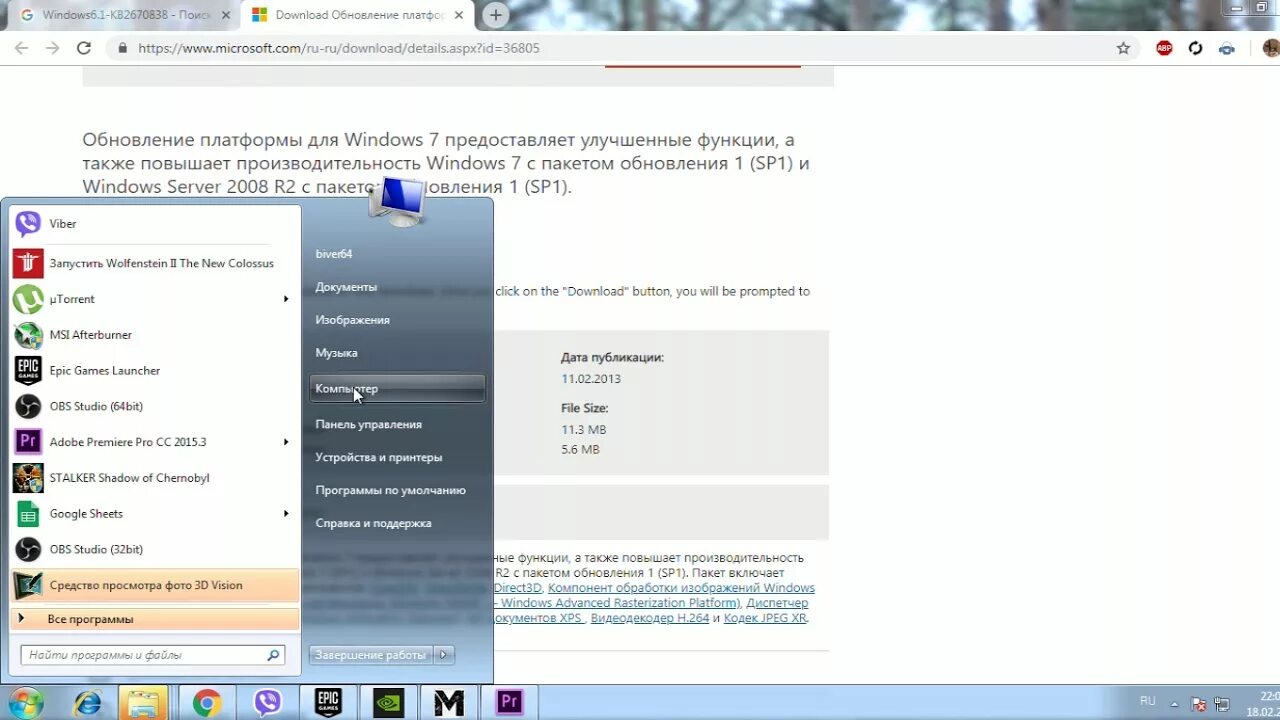Screen dimensions: 1280x720
Task: Switch to Chrome on taskbar
Action: pyautogui.click(x=207, y=703)
